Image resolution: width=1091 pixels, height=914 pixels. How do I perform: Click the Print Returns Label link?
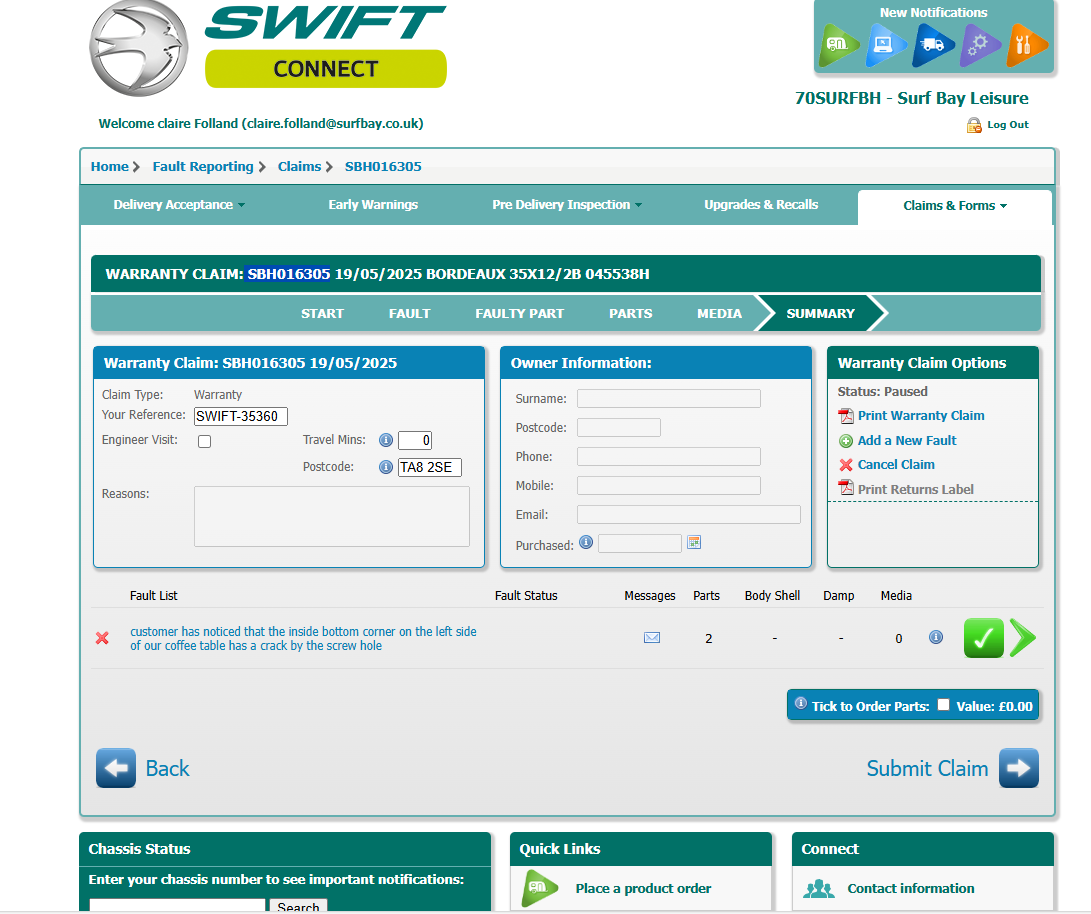pos(915,489)
